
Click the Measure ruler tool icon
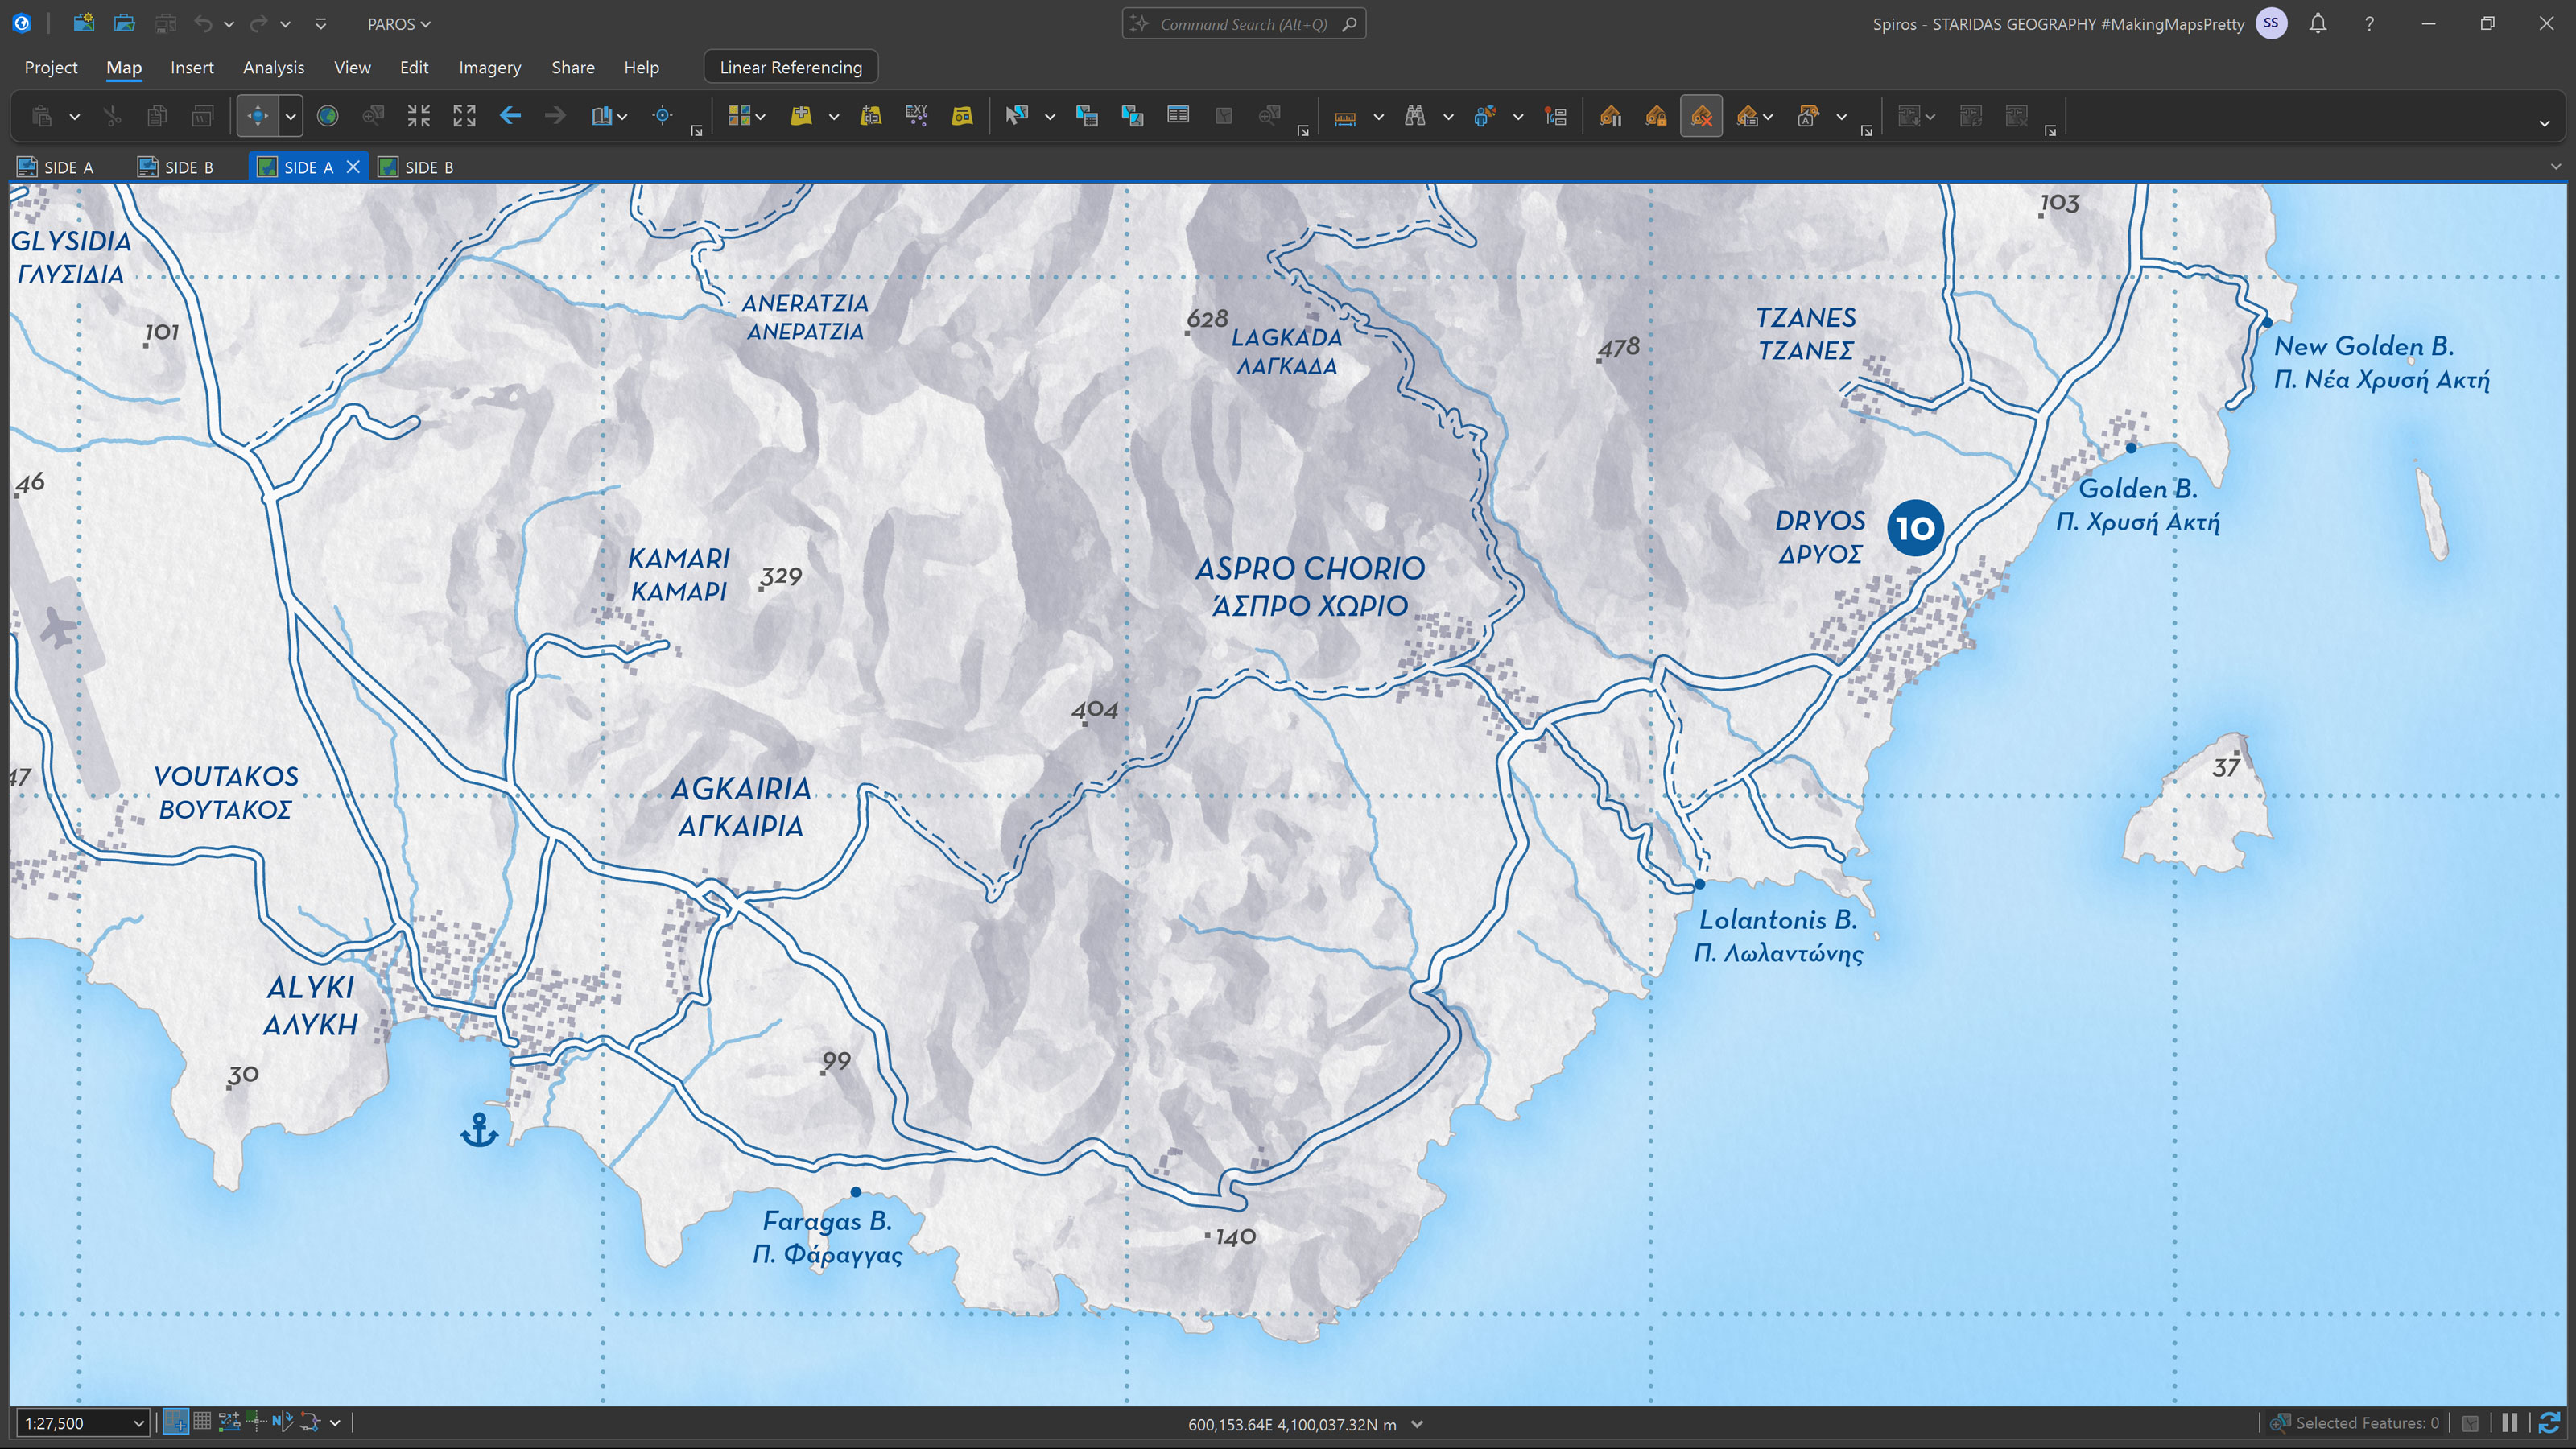[1345, 116]
